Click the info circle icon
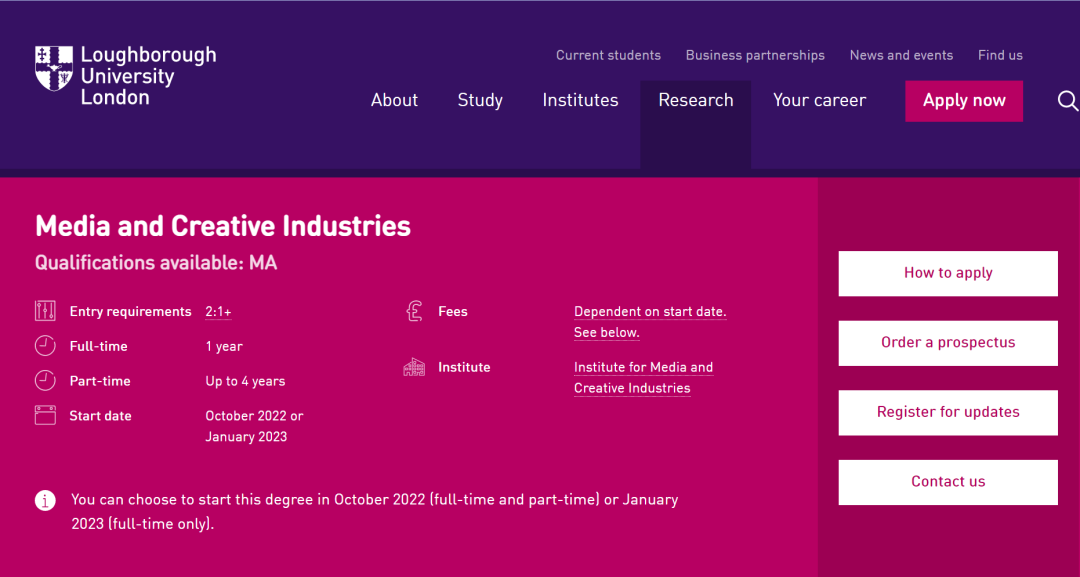The image size is (1080, 577). coord(45,500)
